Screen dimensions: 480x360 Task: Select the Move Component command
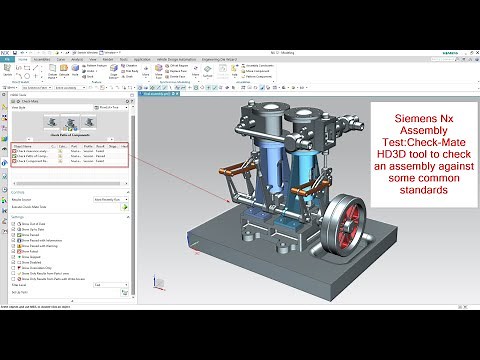[x=255, y=71]
